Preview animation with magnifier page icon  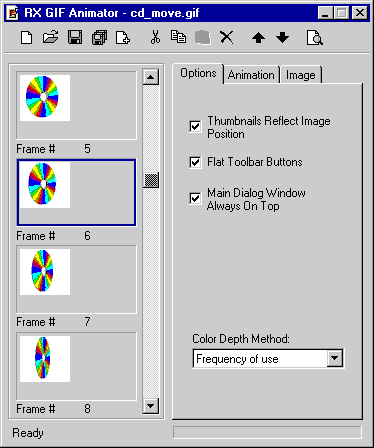[x=314, y=38]
